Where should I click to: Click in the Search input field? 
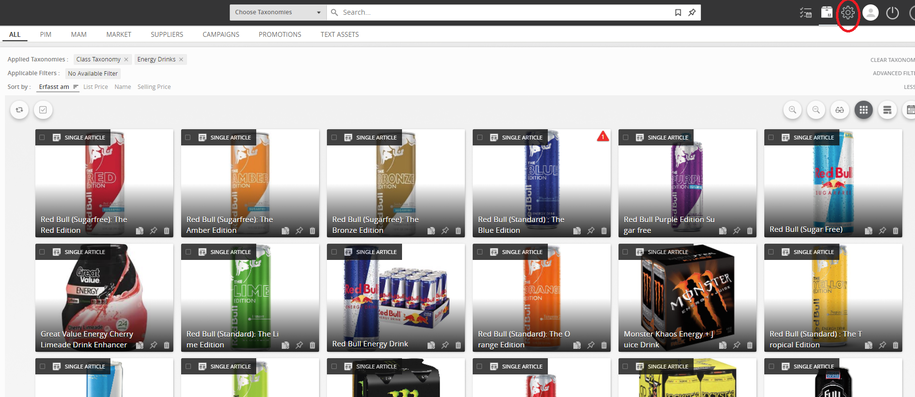click(505, 12)
